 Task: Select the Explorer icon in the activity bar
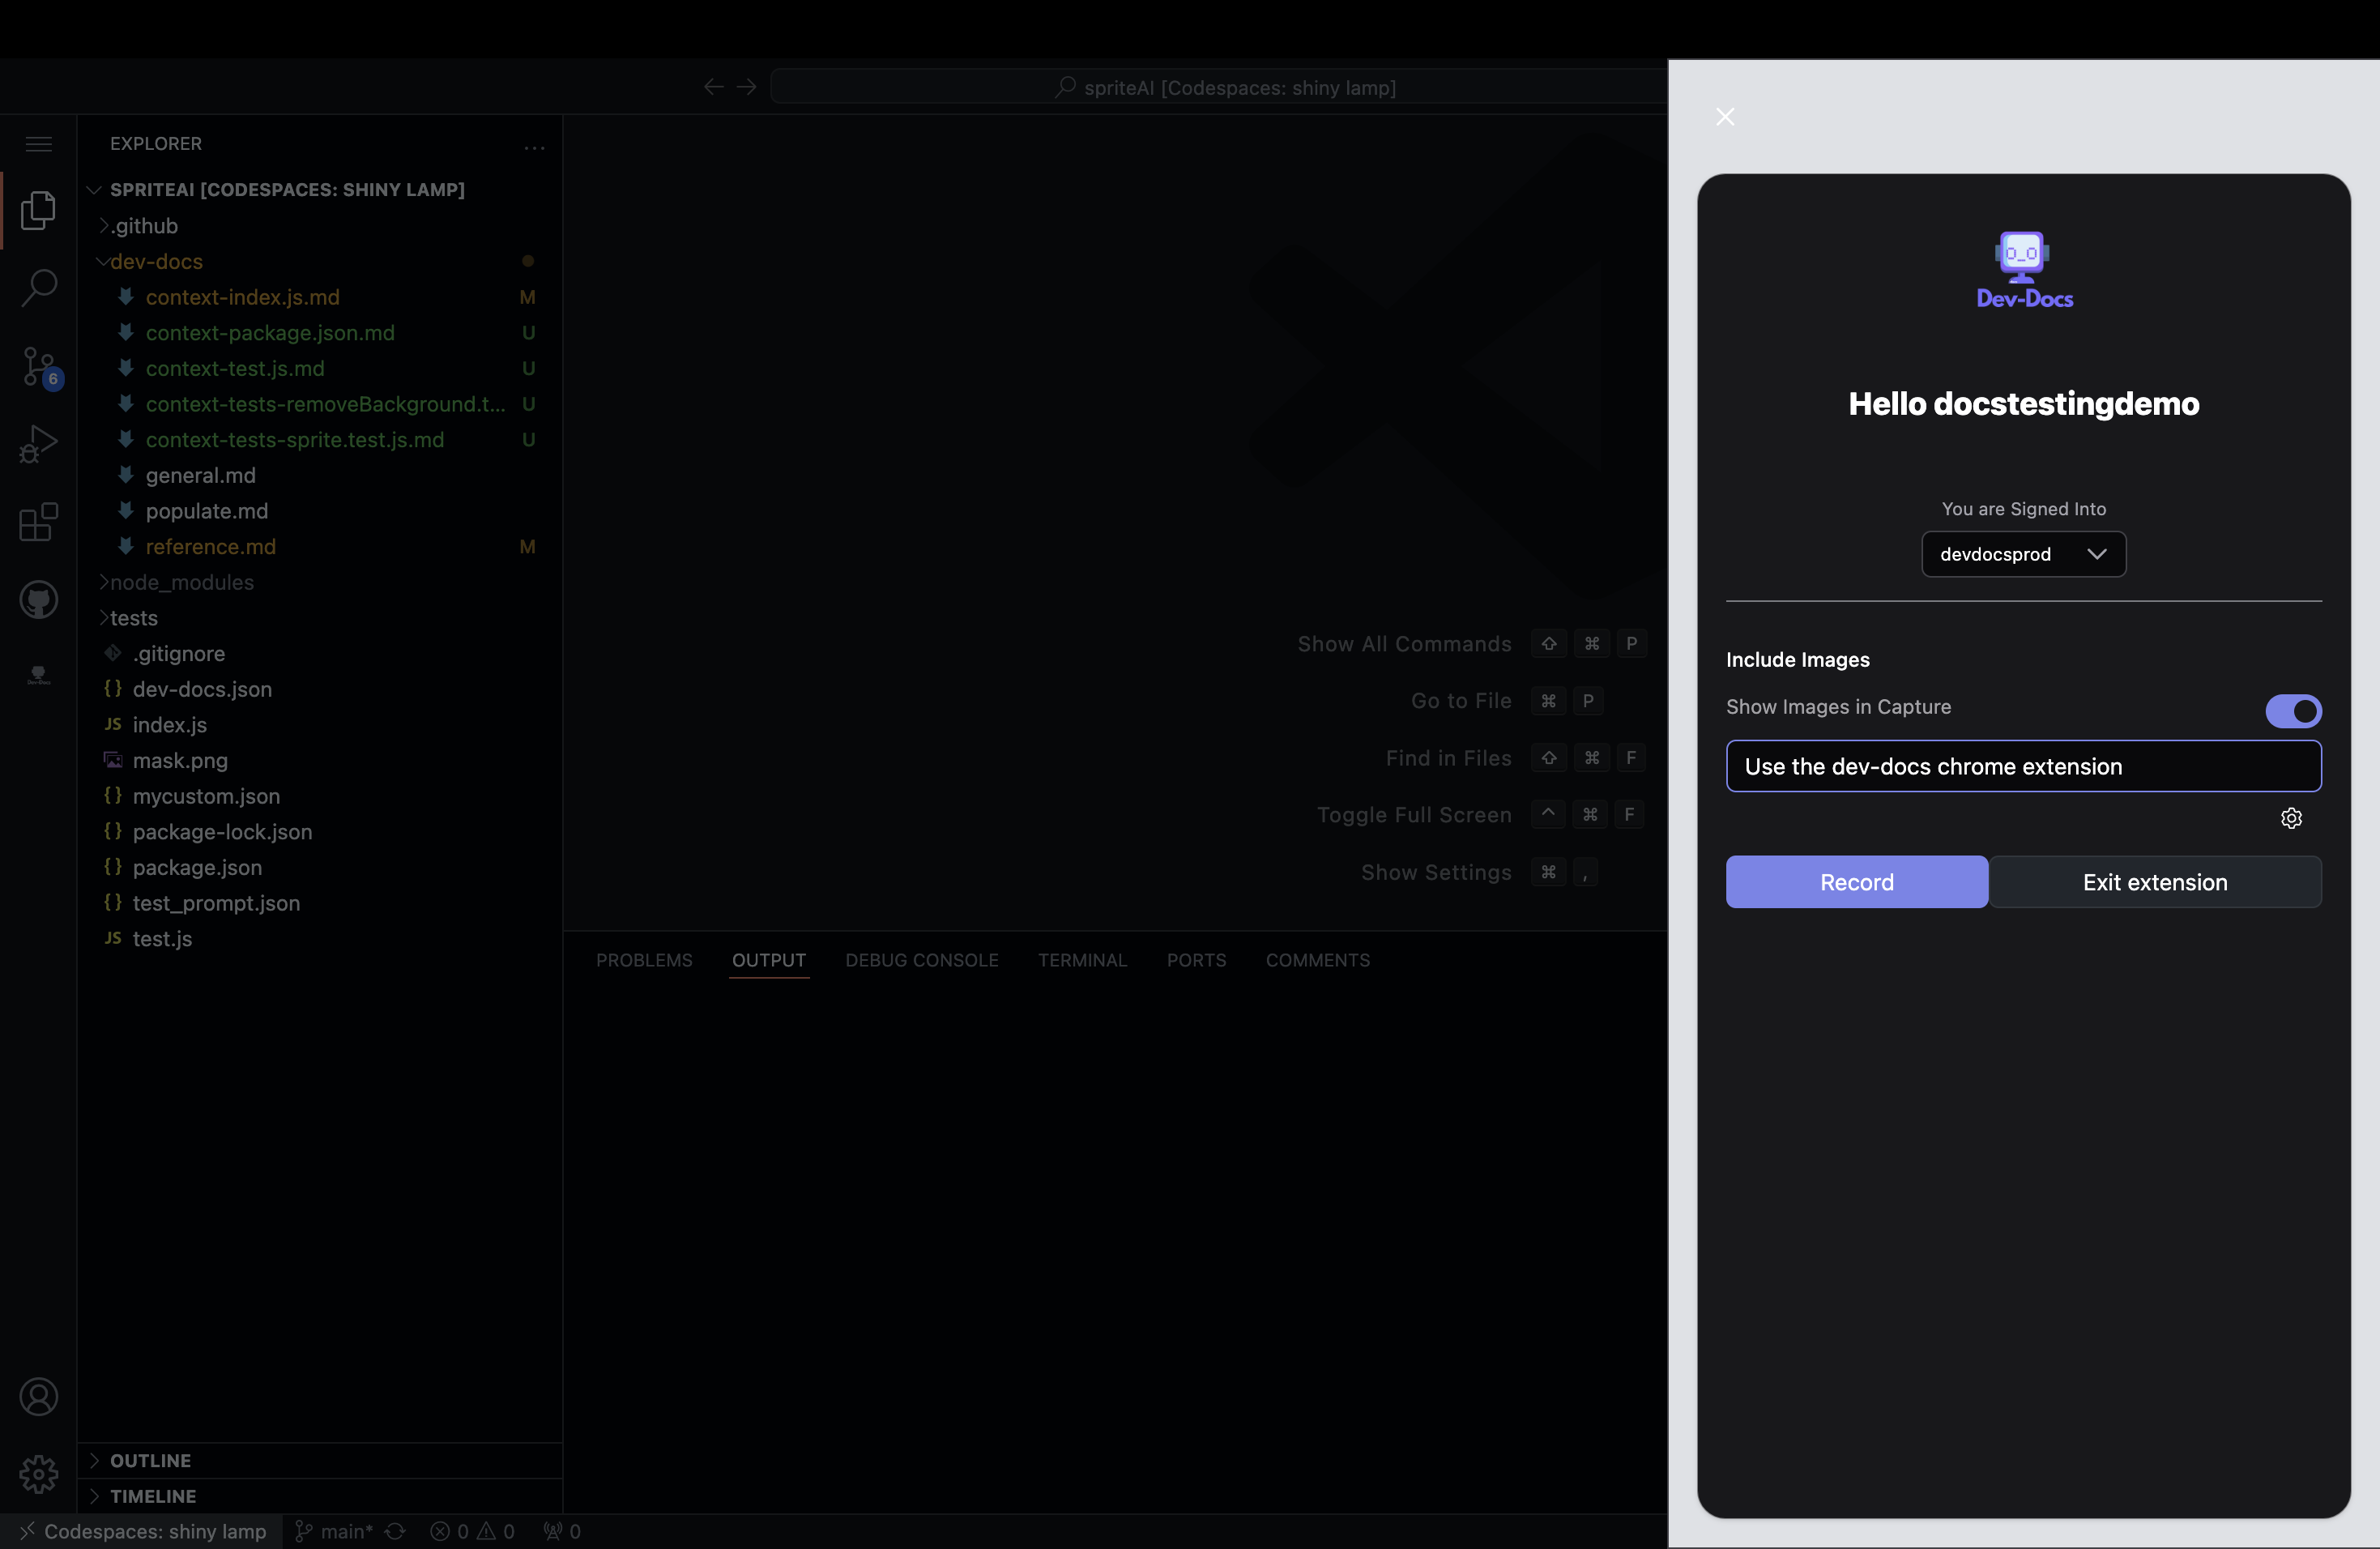pyautogui.click(x=38, y=210)
